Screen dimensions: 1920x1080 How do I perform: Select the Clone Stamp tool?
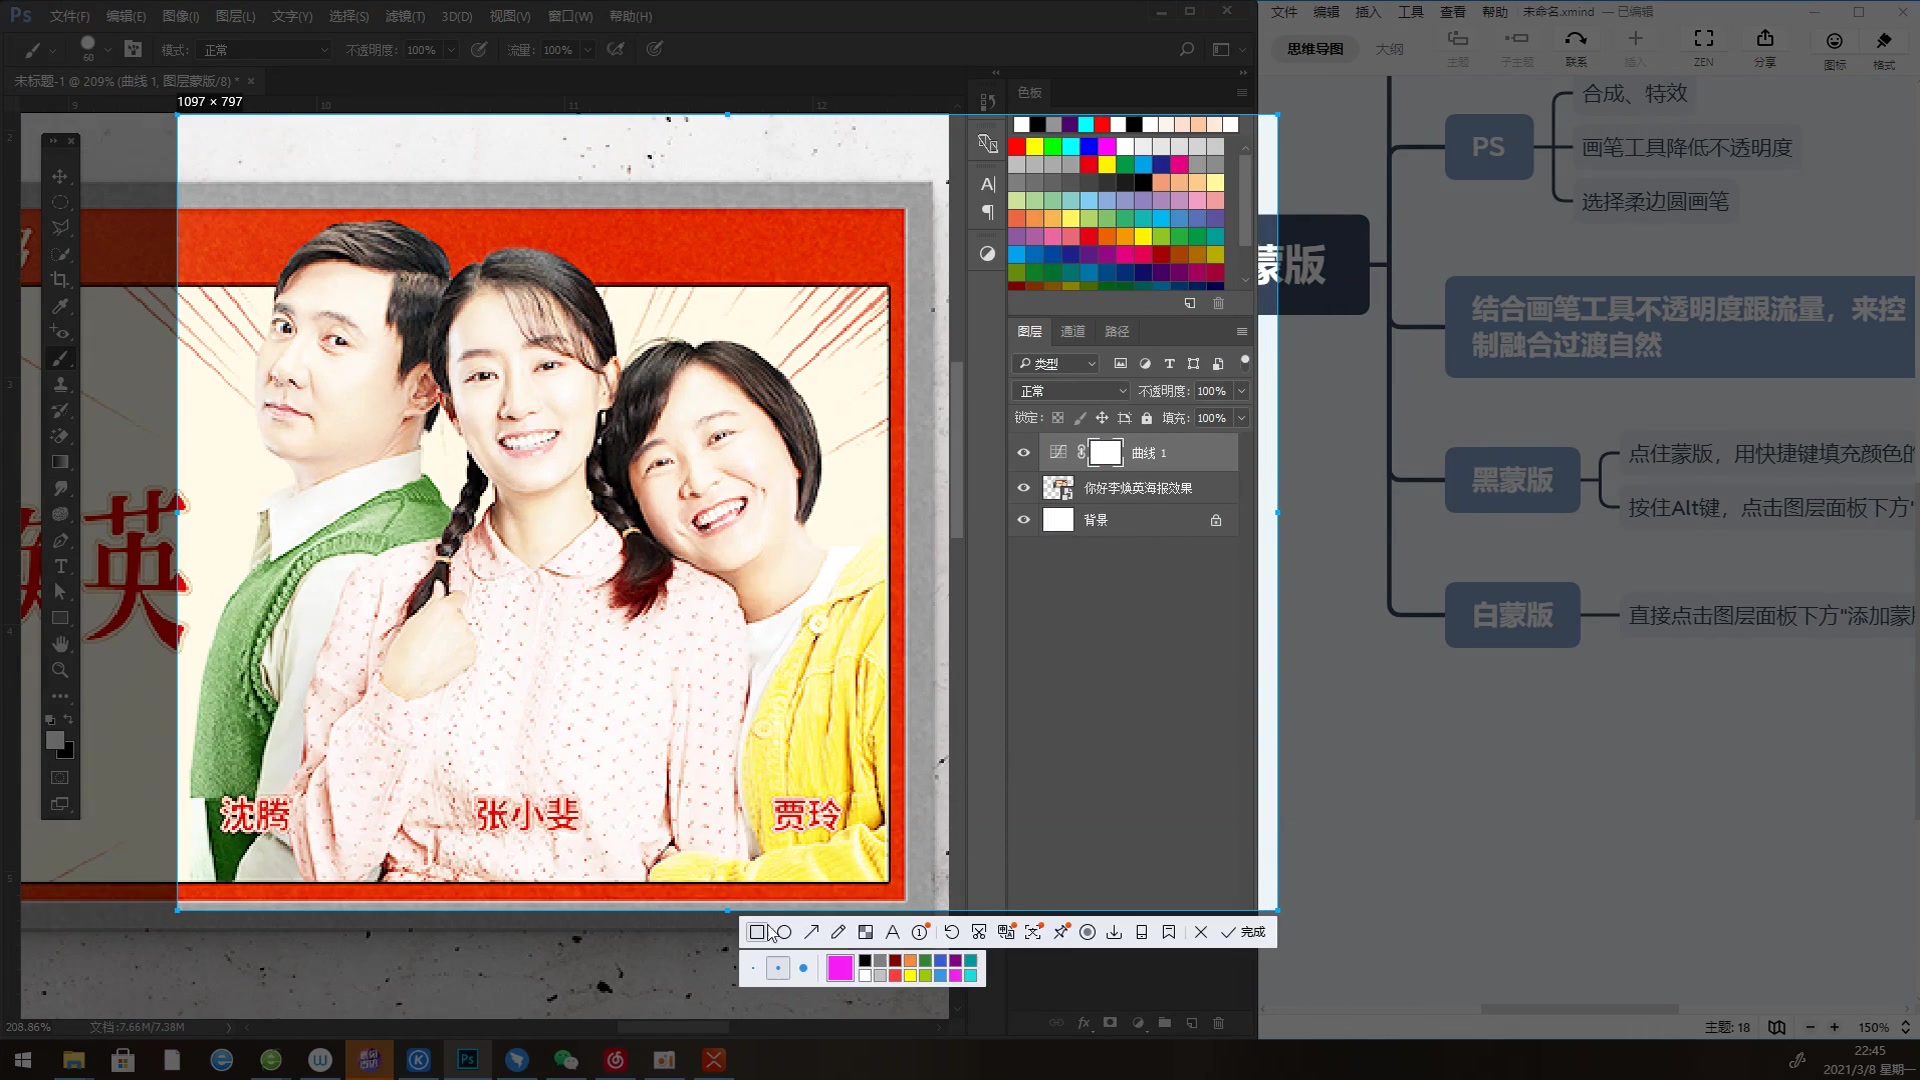pos(60,384)
